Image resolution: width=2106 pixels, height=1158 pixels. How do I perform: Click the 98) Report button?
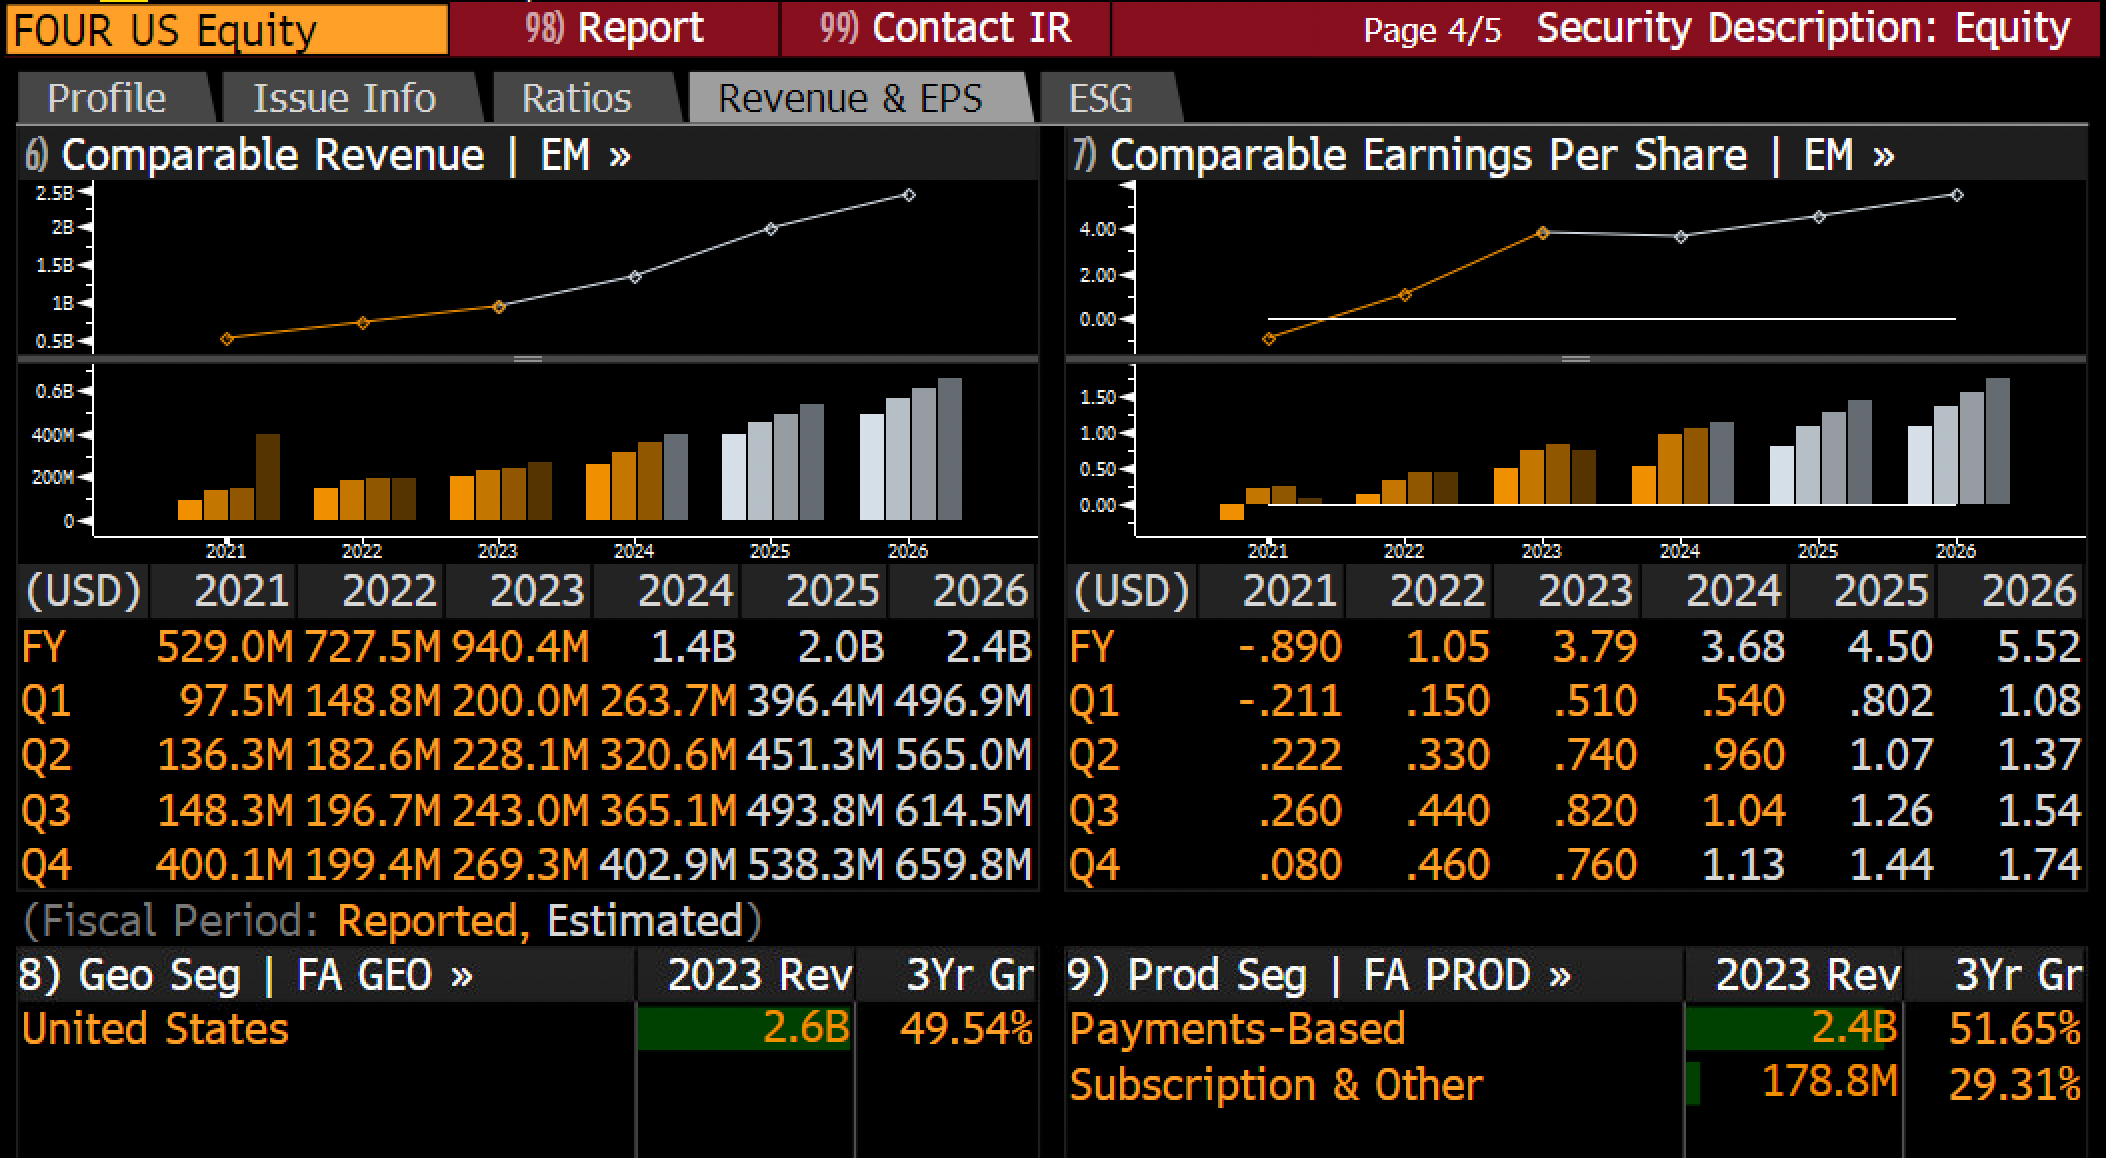click(614, 28)
